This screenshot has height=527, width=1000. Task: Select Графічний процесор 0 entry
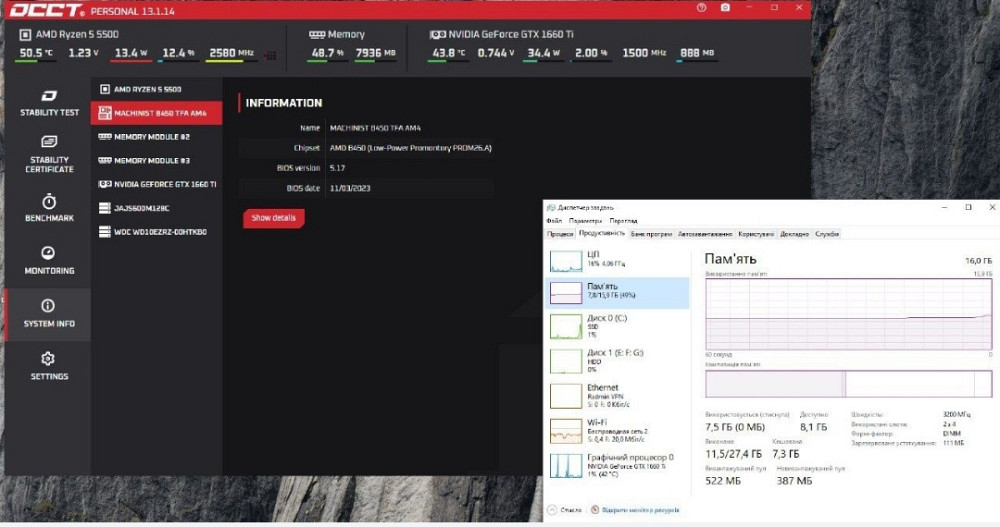pos(617,466)
